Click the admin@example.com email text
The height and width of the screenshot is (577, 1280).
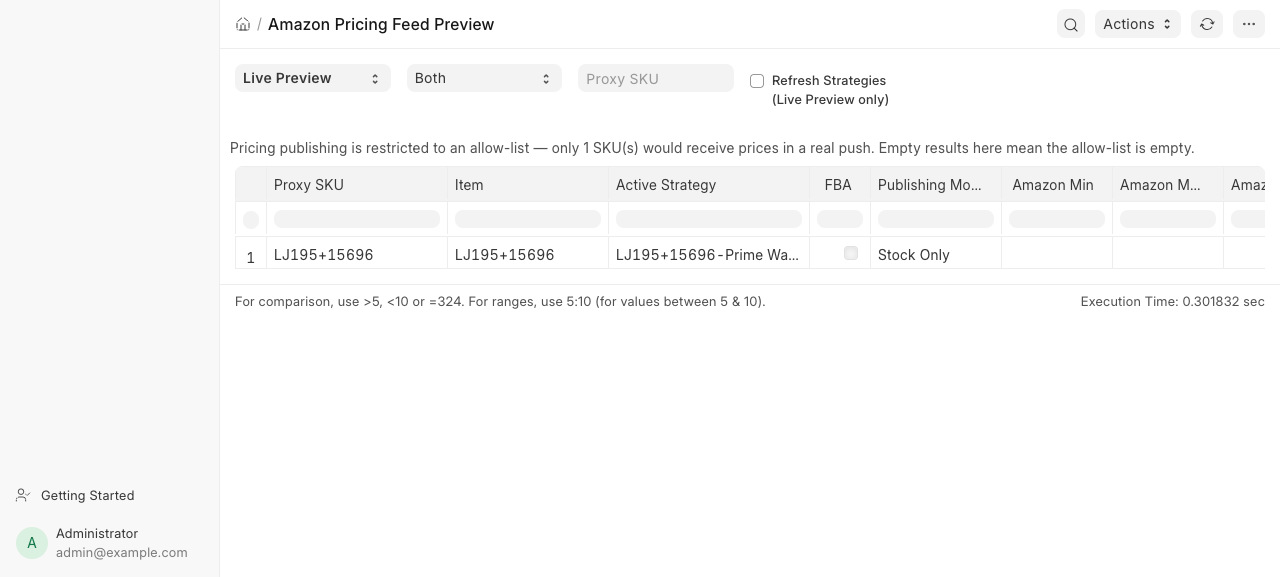[121, 552]
